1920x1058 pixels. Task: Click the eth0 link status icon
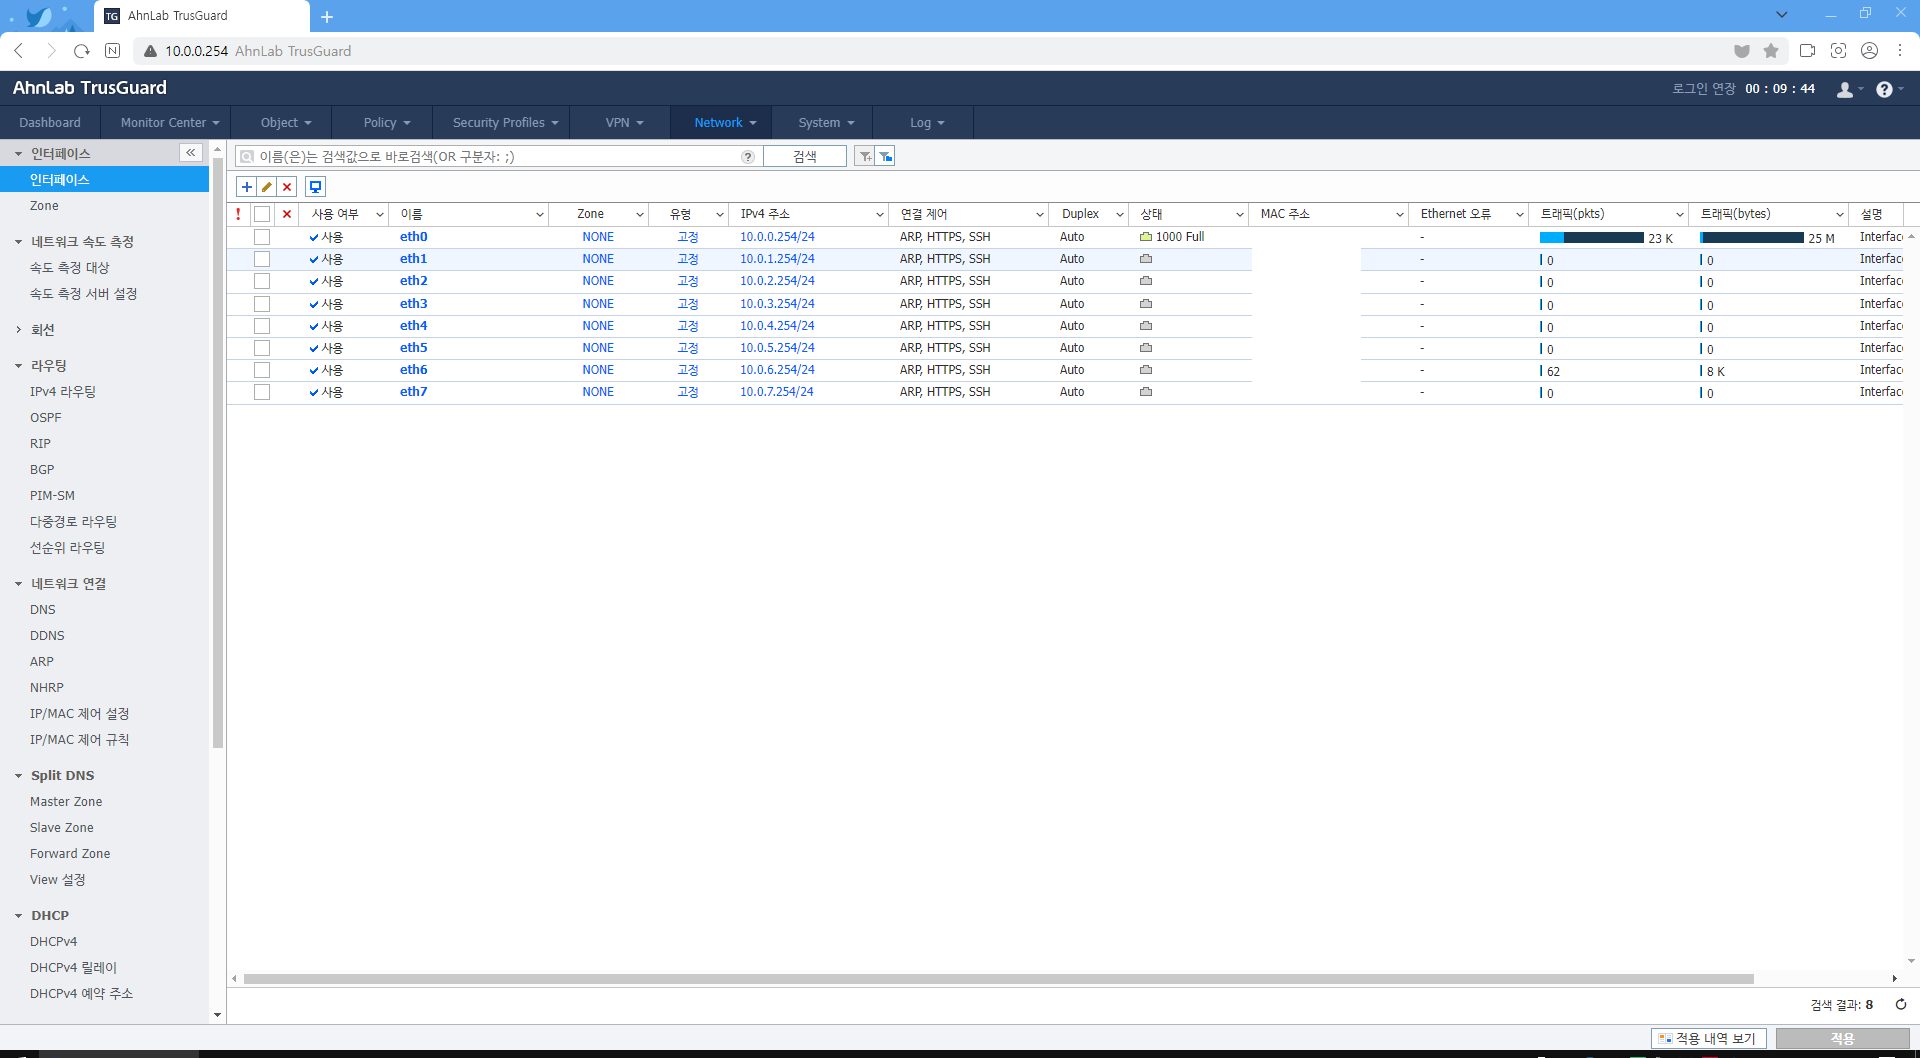pyautogui.click(x=1146, y=237)
